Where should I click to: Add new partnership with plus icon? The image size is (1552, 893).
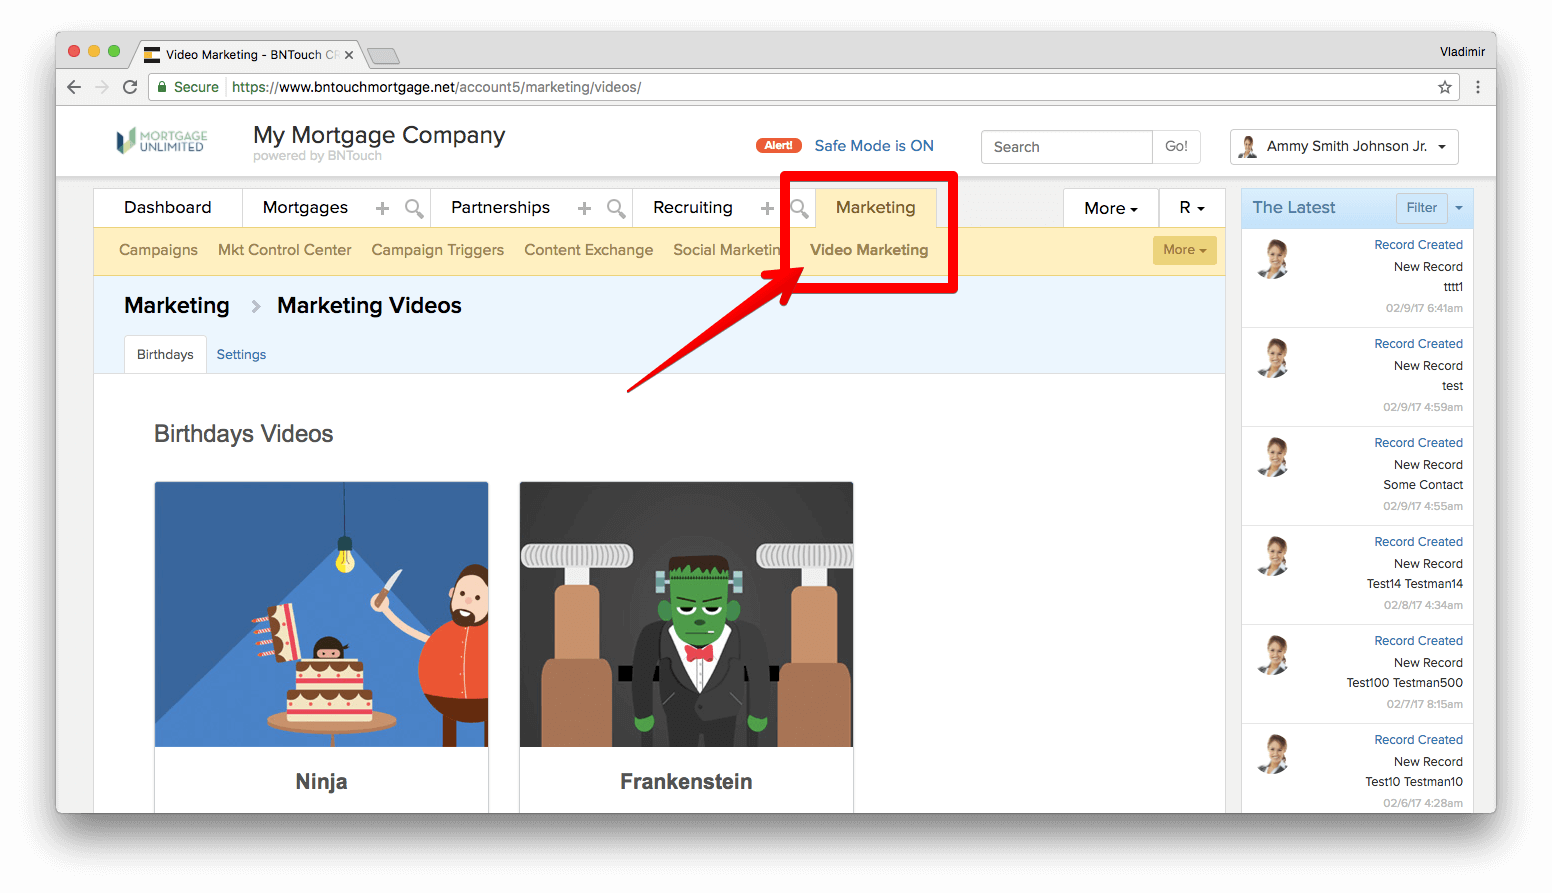tap(584, 208)
